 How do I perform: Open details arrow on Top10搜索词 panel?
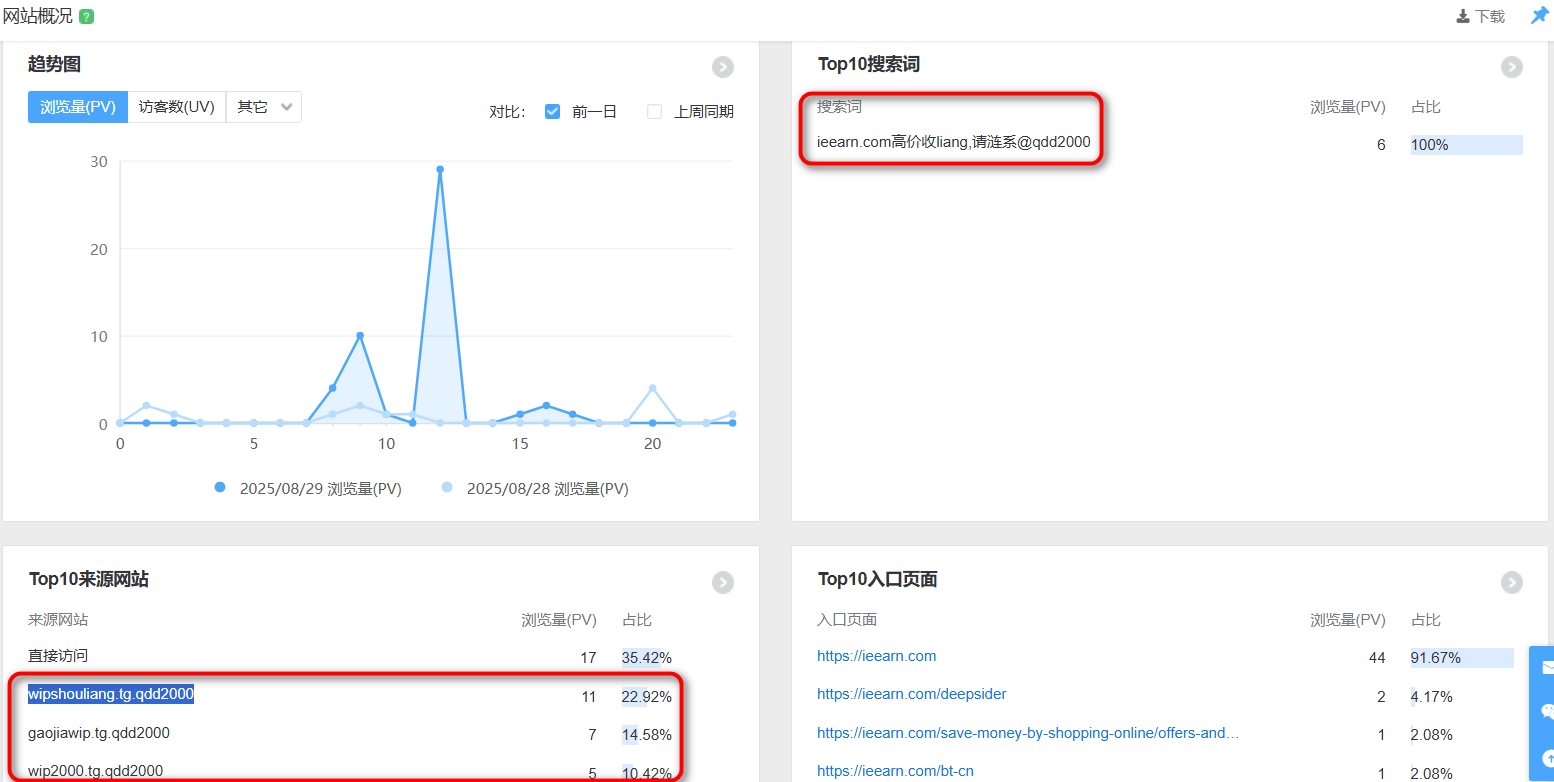[x=1511, y=67]
